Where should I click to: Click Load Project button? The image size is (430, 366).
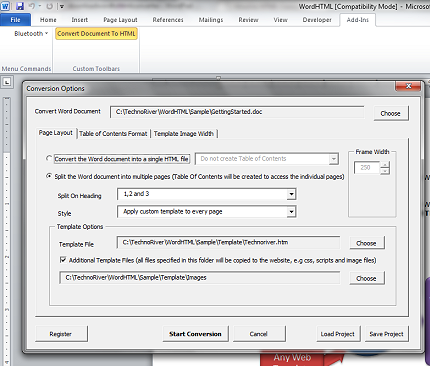point(338,334)
